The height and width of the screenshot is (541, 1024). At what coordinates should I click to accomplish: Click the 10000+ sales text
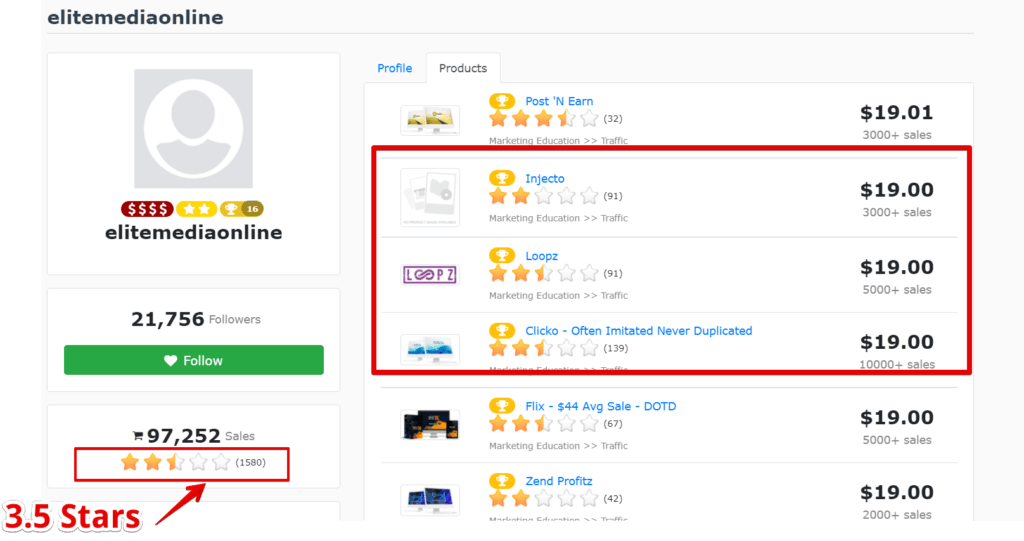tap(897, 365)
